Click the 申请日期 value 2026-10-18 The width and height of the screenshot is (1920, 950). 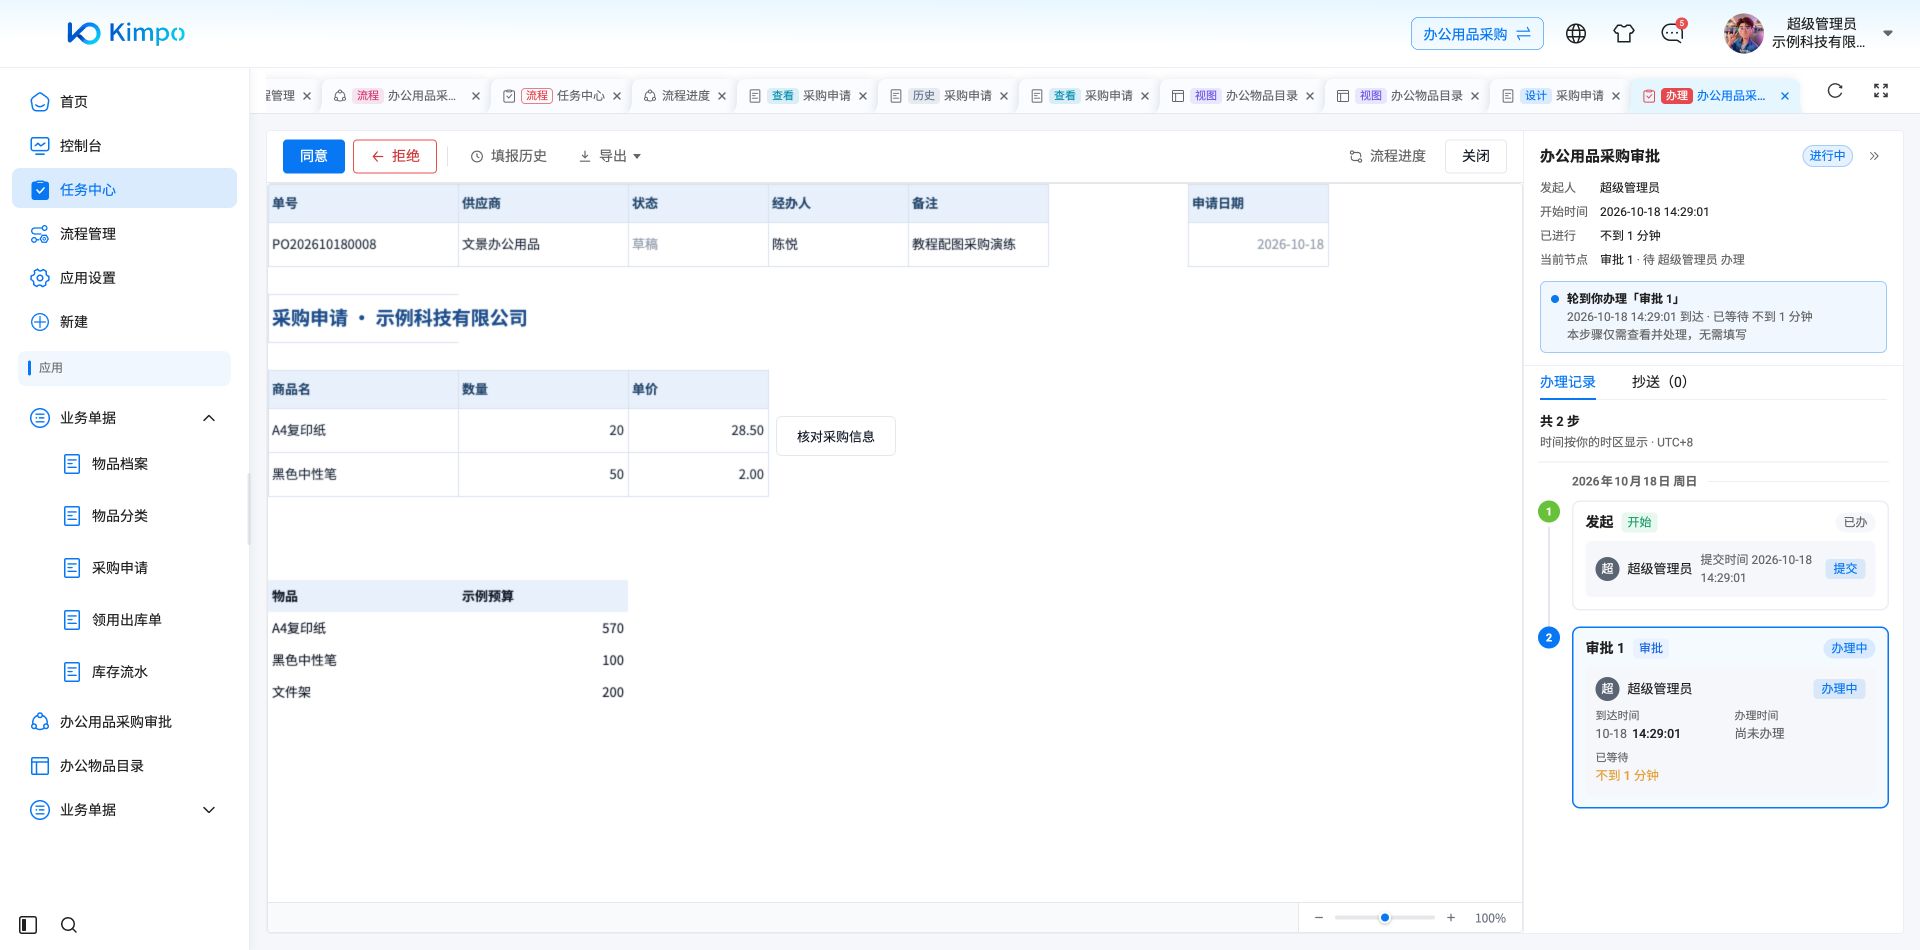(x=1258, y=244)
